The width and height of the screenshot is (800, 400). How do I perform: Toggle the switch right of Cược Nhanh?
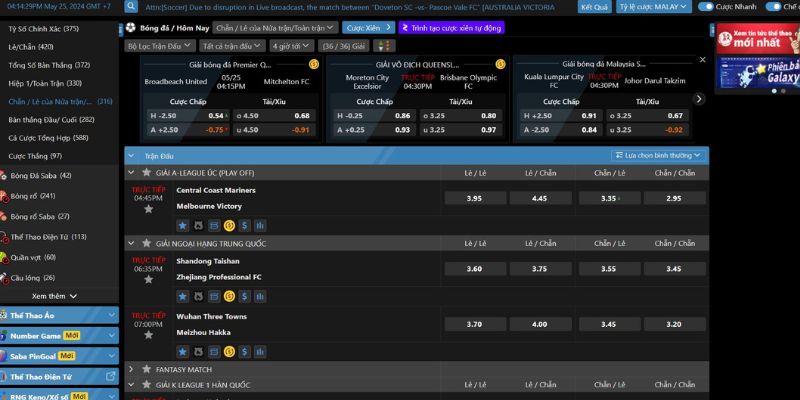773,6
